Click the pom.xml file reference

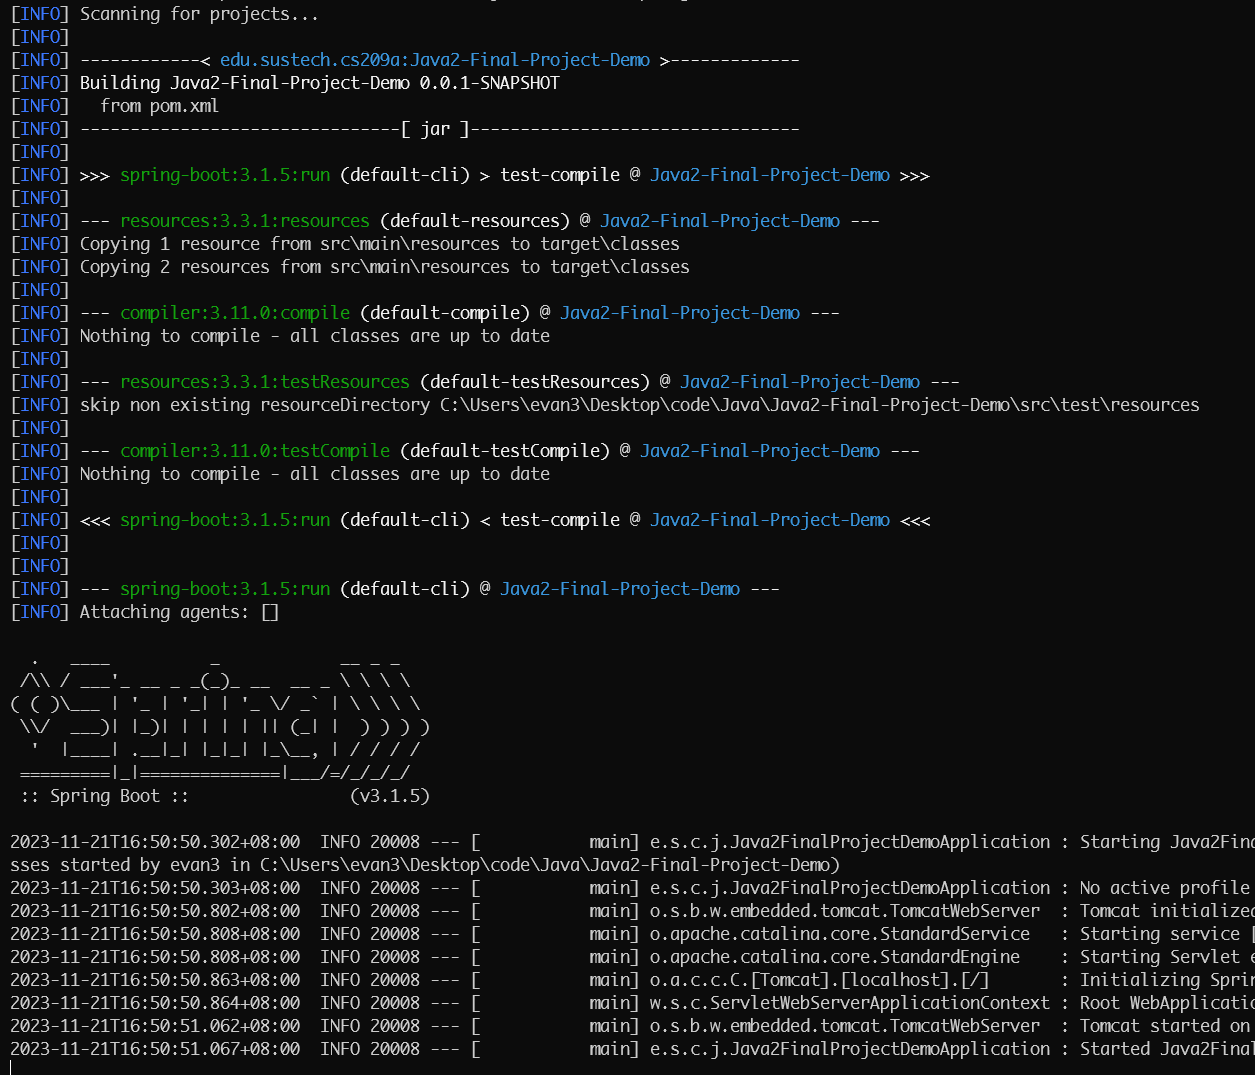coord(186,105)
